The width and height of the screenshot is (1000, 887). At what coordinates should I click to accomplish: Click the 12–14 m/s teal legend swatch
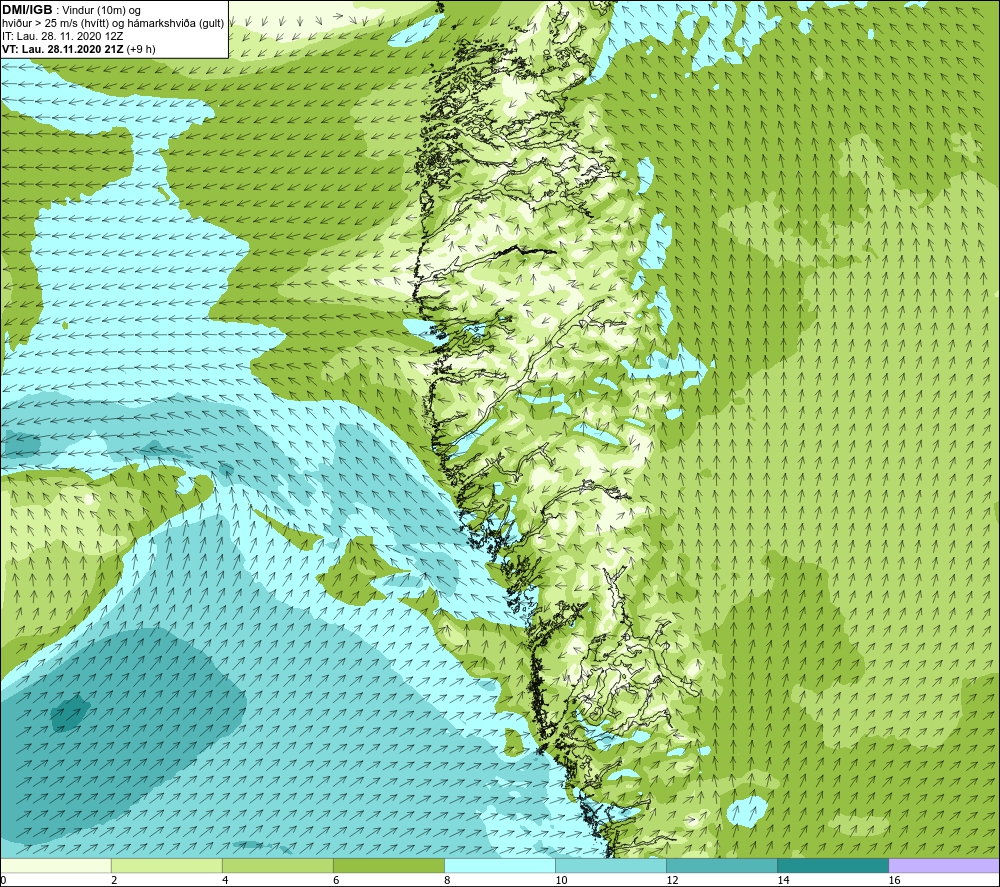(x=722, y=865)
